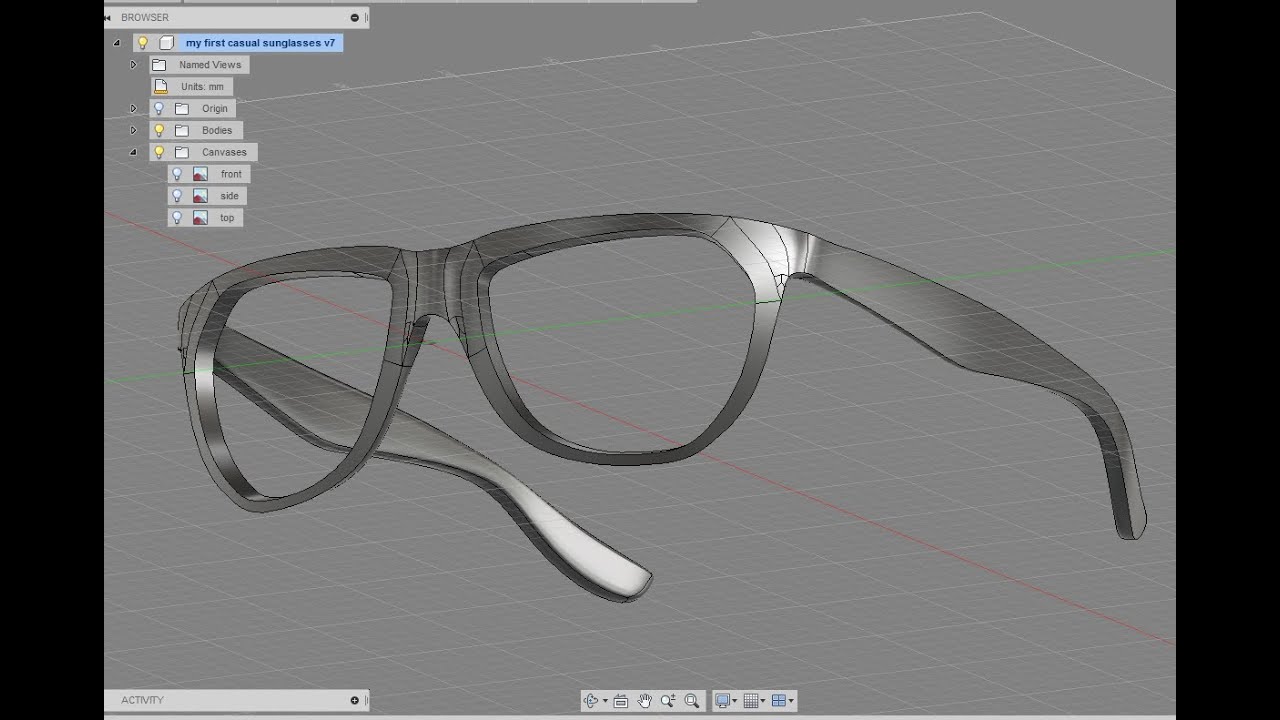
Task: Select the 'Bodies' tree label
Action: (217, 130)
